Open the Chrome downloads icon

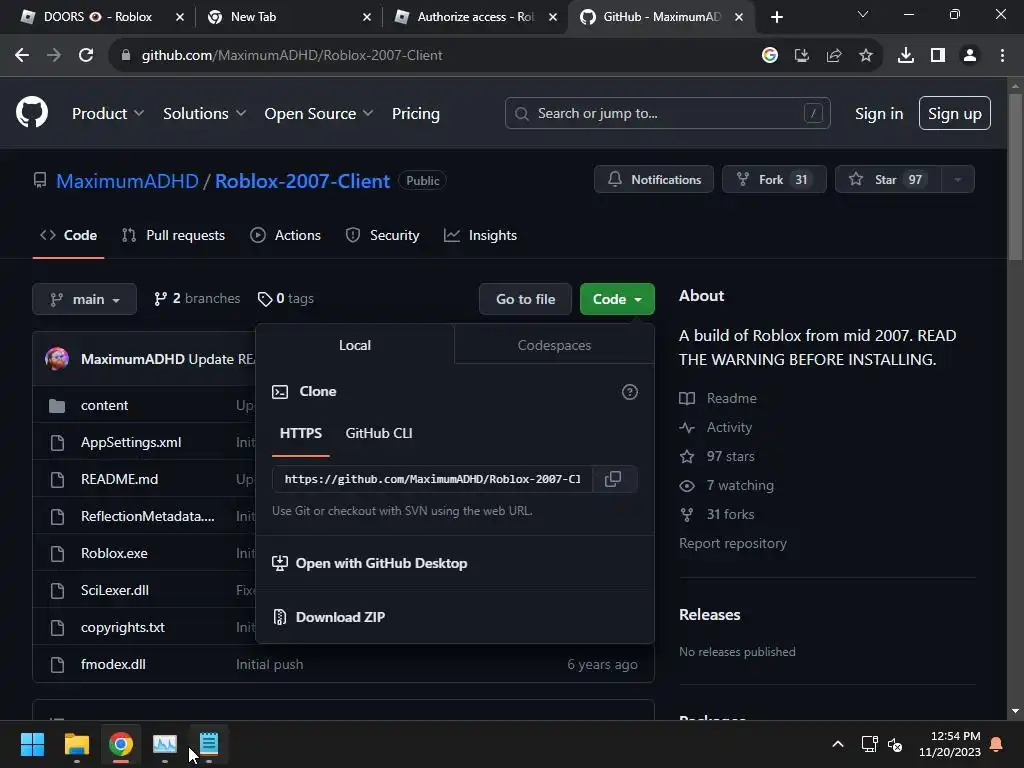[906, 56]
